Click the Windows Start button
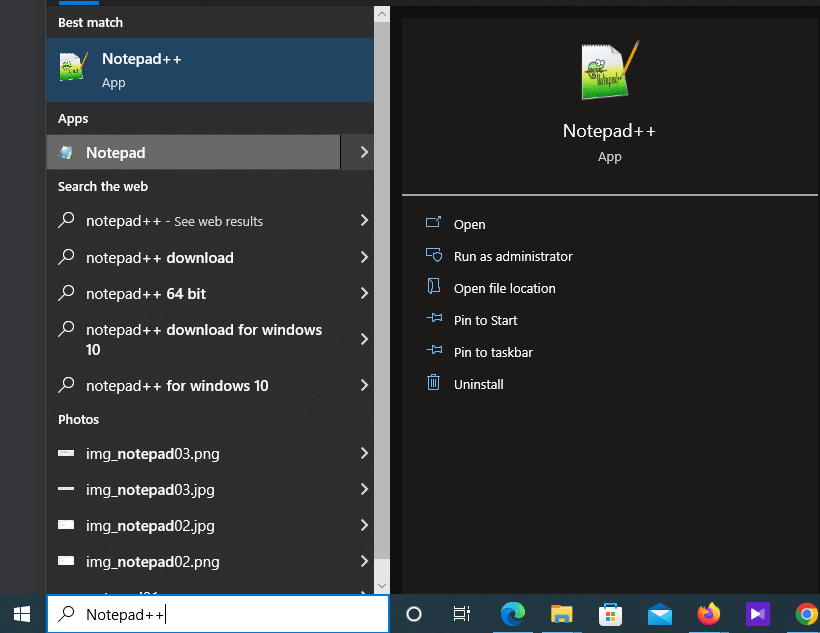Screen dimensions: 820x633 coord(22,613)
